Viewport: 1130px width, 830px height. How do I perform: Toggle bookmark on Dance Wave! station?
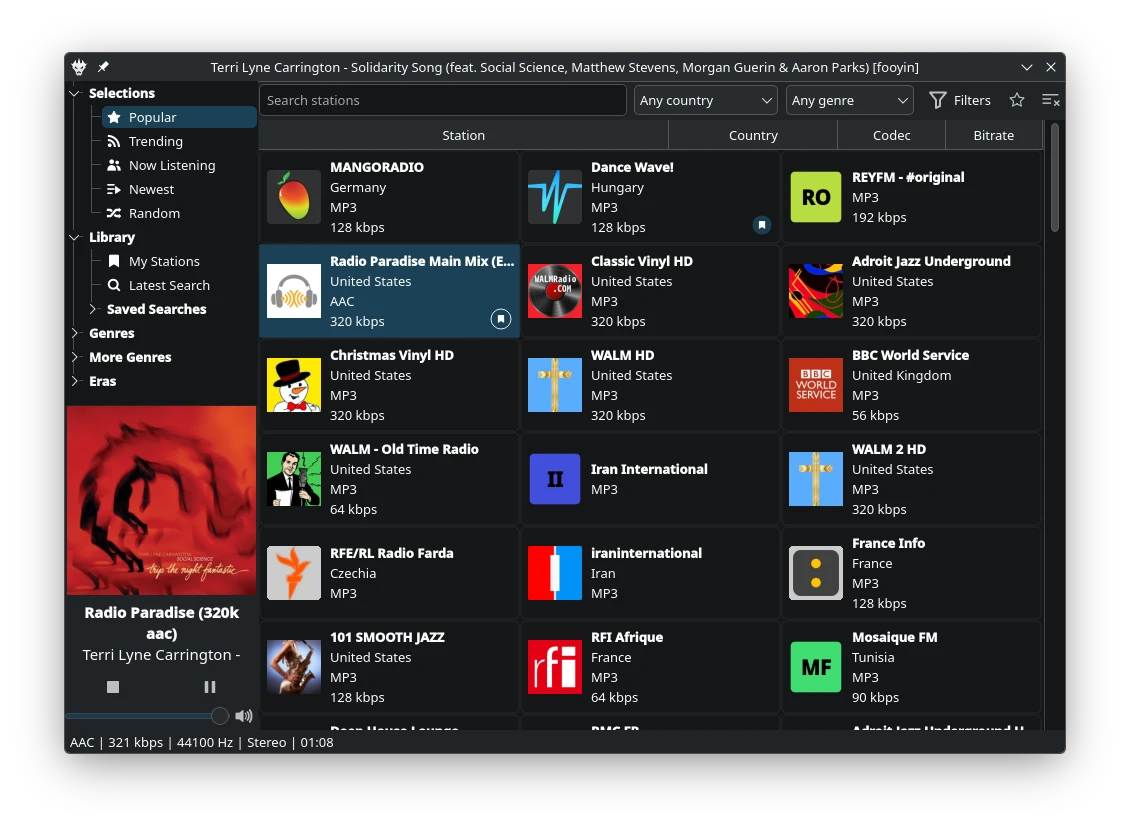(762, 225)
